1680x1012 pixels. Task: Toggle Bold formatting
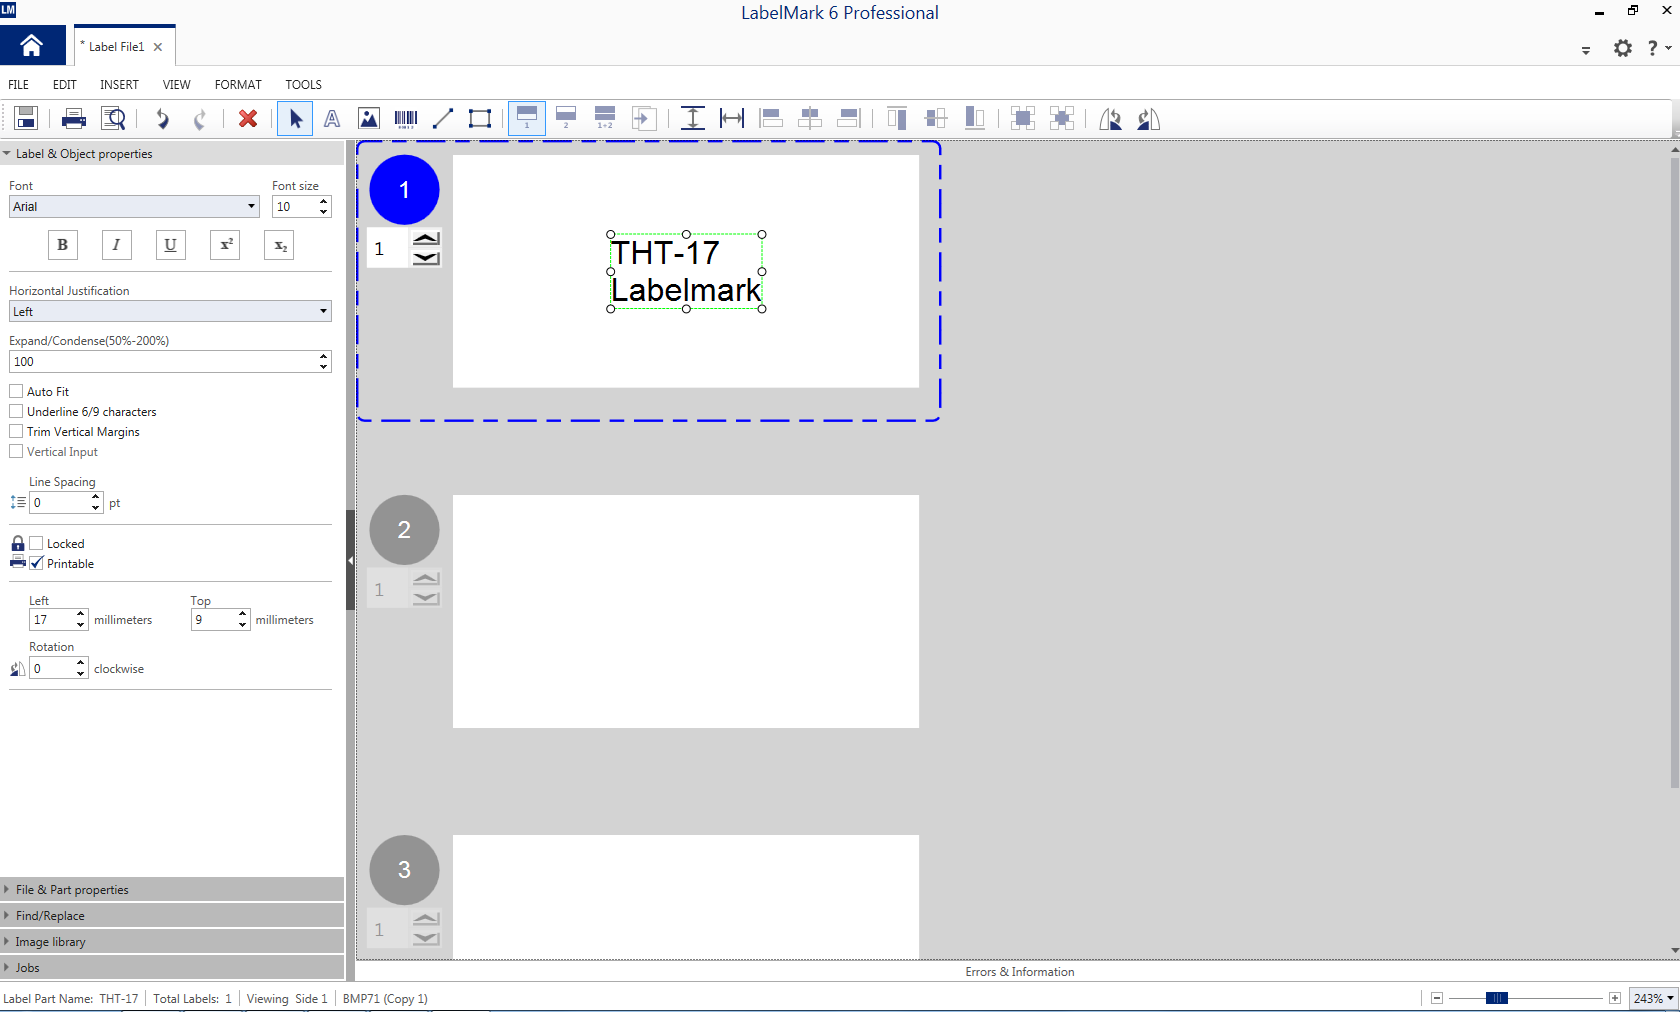(x=63, y=245)
